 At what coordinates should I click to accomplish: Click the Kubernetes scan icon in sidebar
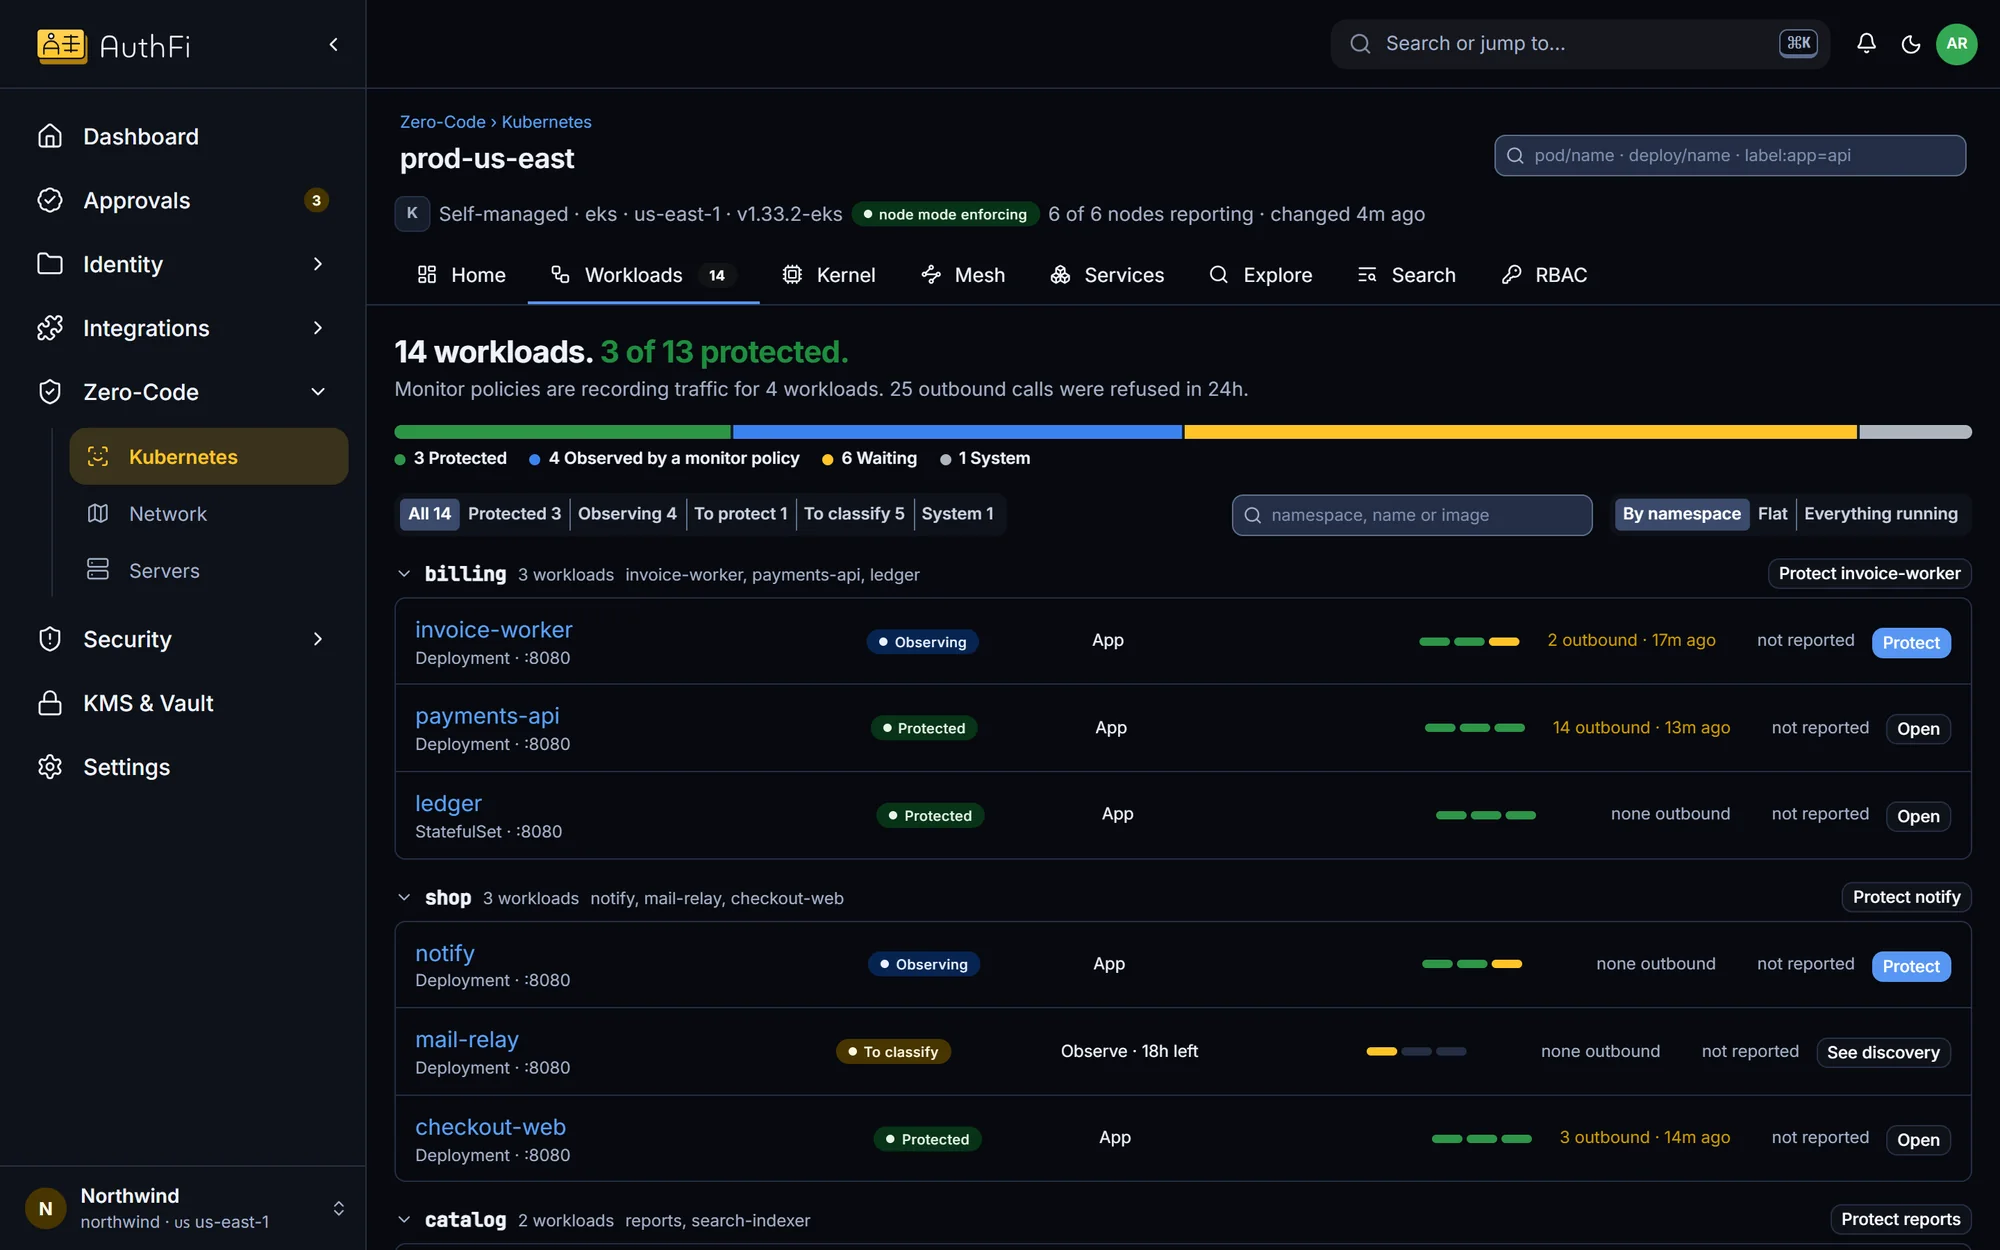pyautogui.click(x=98, y=456)
